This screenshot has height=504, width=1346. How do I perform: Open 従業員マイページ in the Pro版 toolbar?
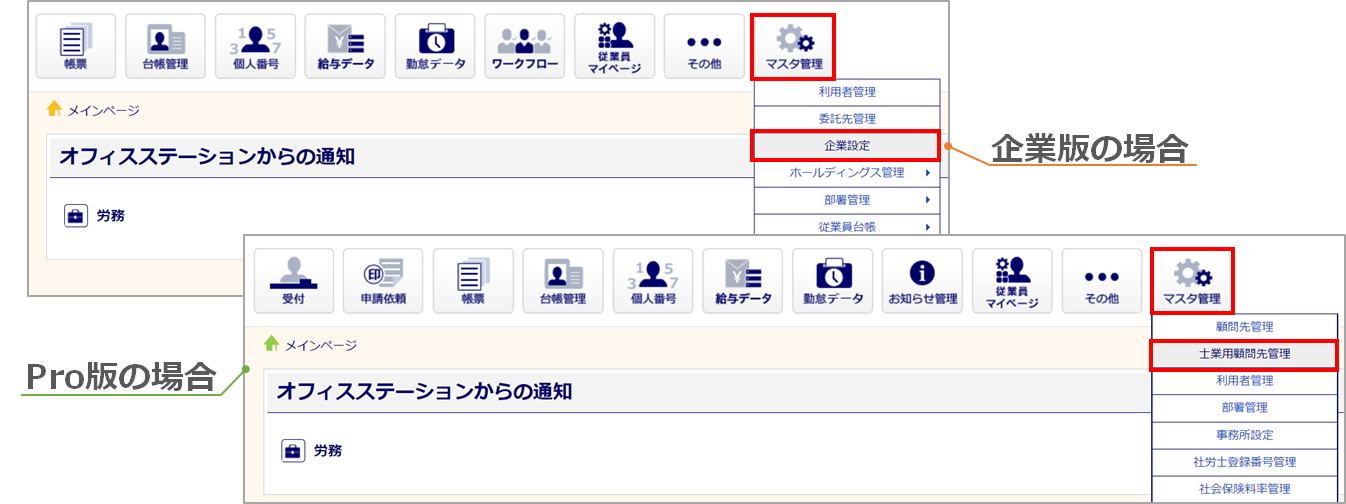pos(1012,281)
